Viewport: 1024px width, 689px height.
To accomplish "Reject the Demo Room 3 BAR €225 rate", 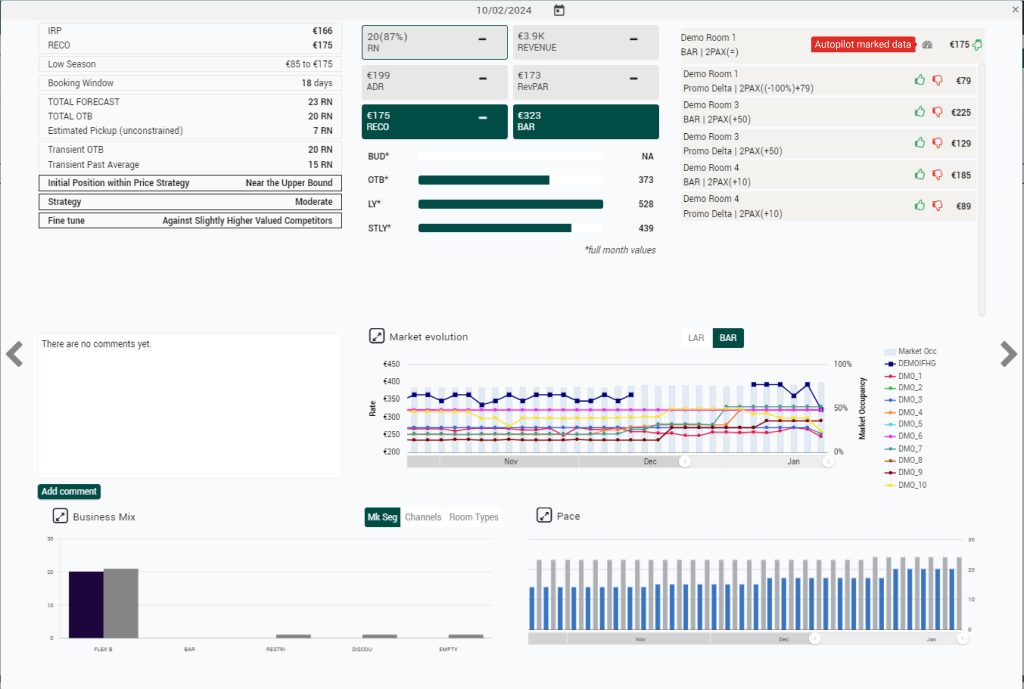I will 937,112.
